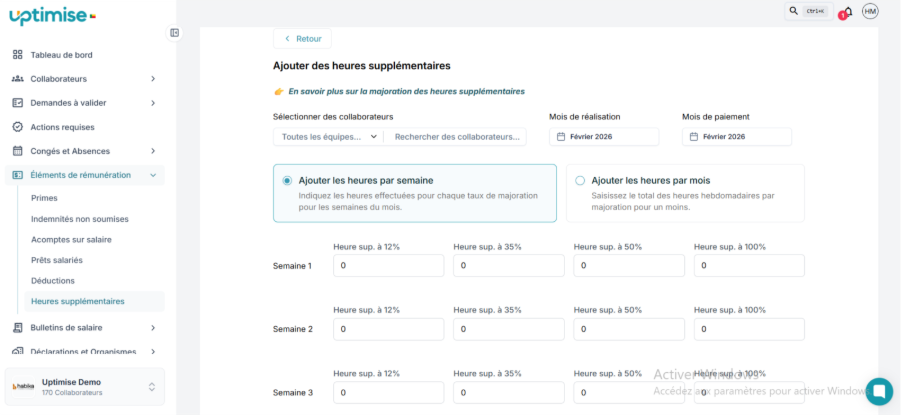
Task: Click Semaine 1 Heure sup. à 12% field
Action: [x=388, y=266]
